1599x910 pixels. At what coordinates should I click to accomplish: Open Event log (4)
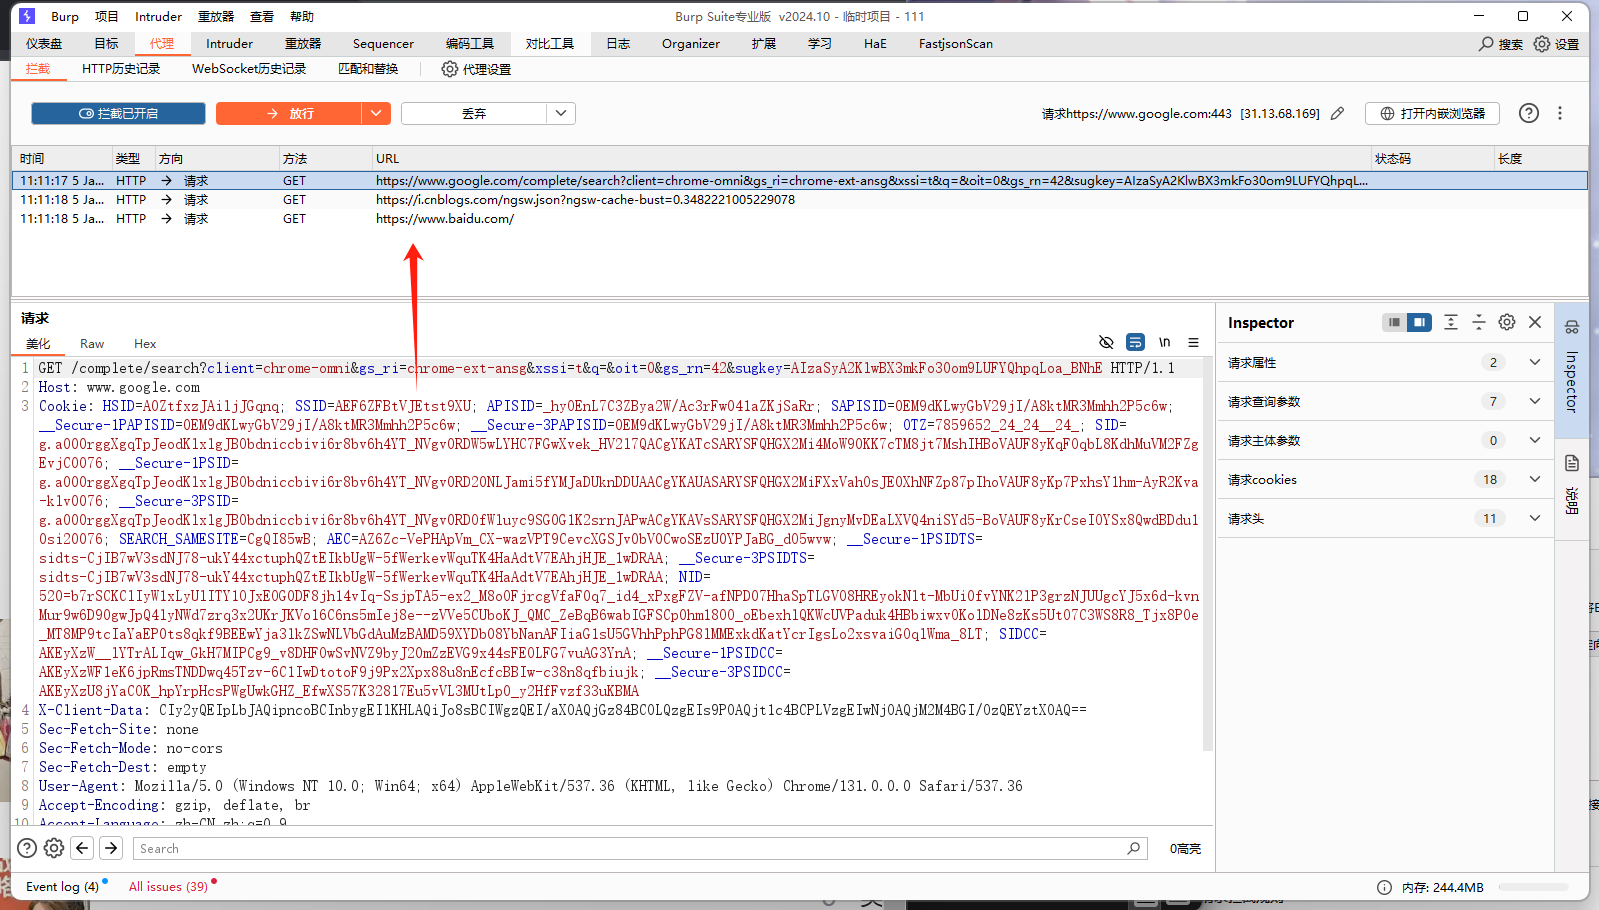62,886
